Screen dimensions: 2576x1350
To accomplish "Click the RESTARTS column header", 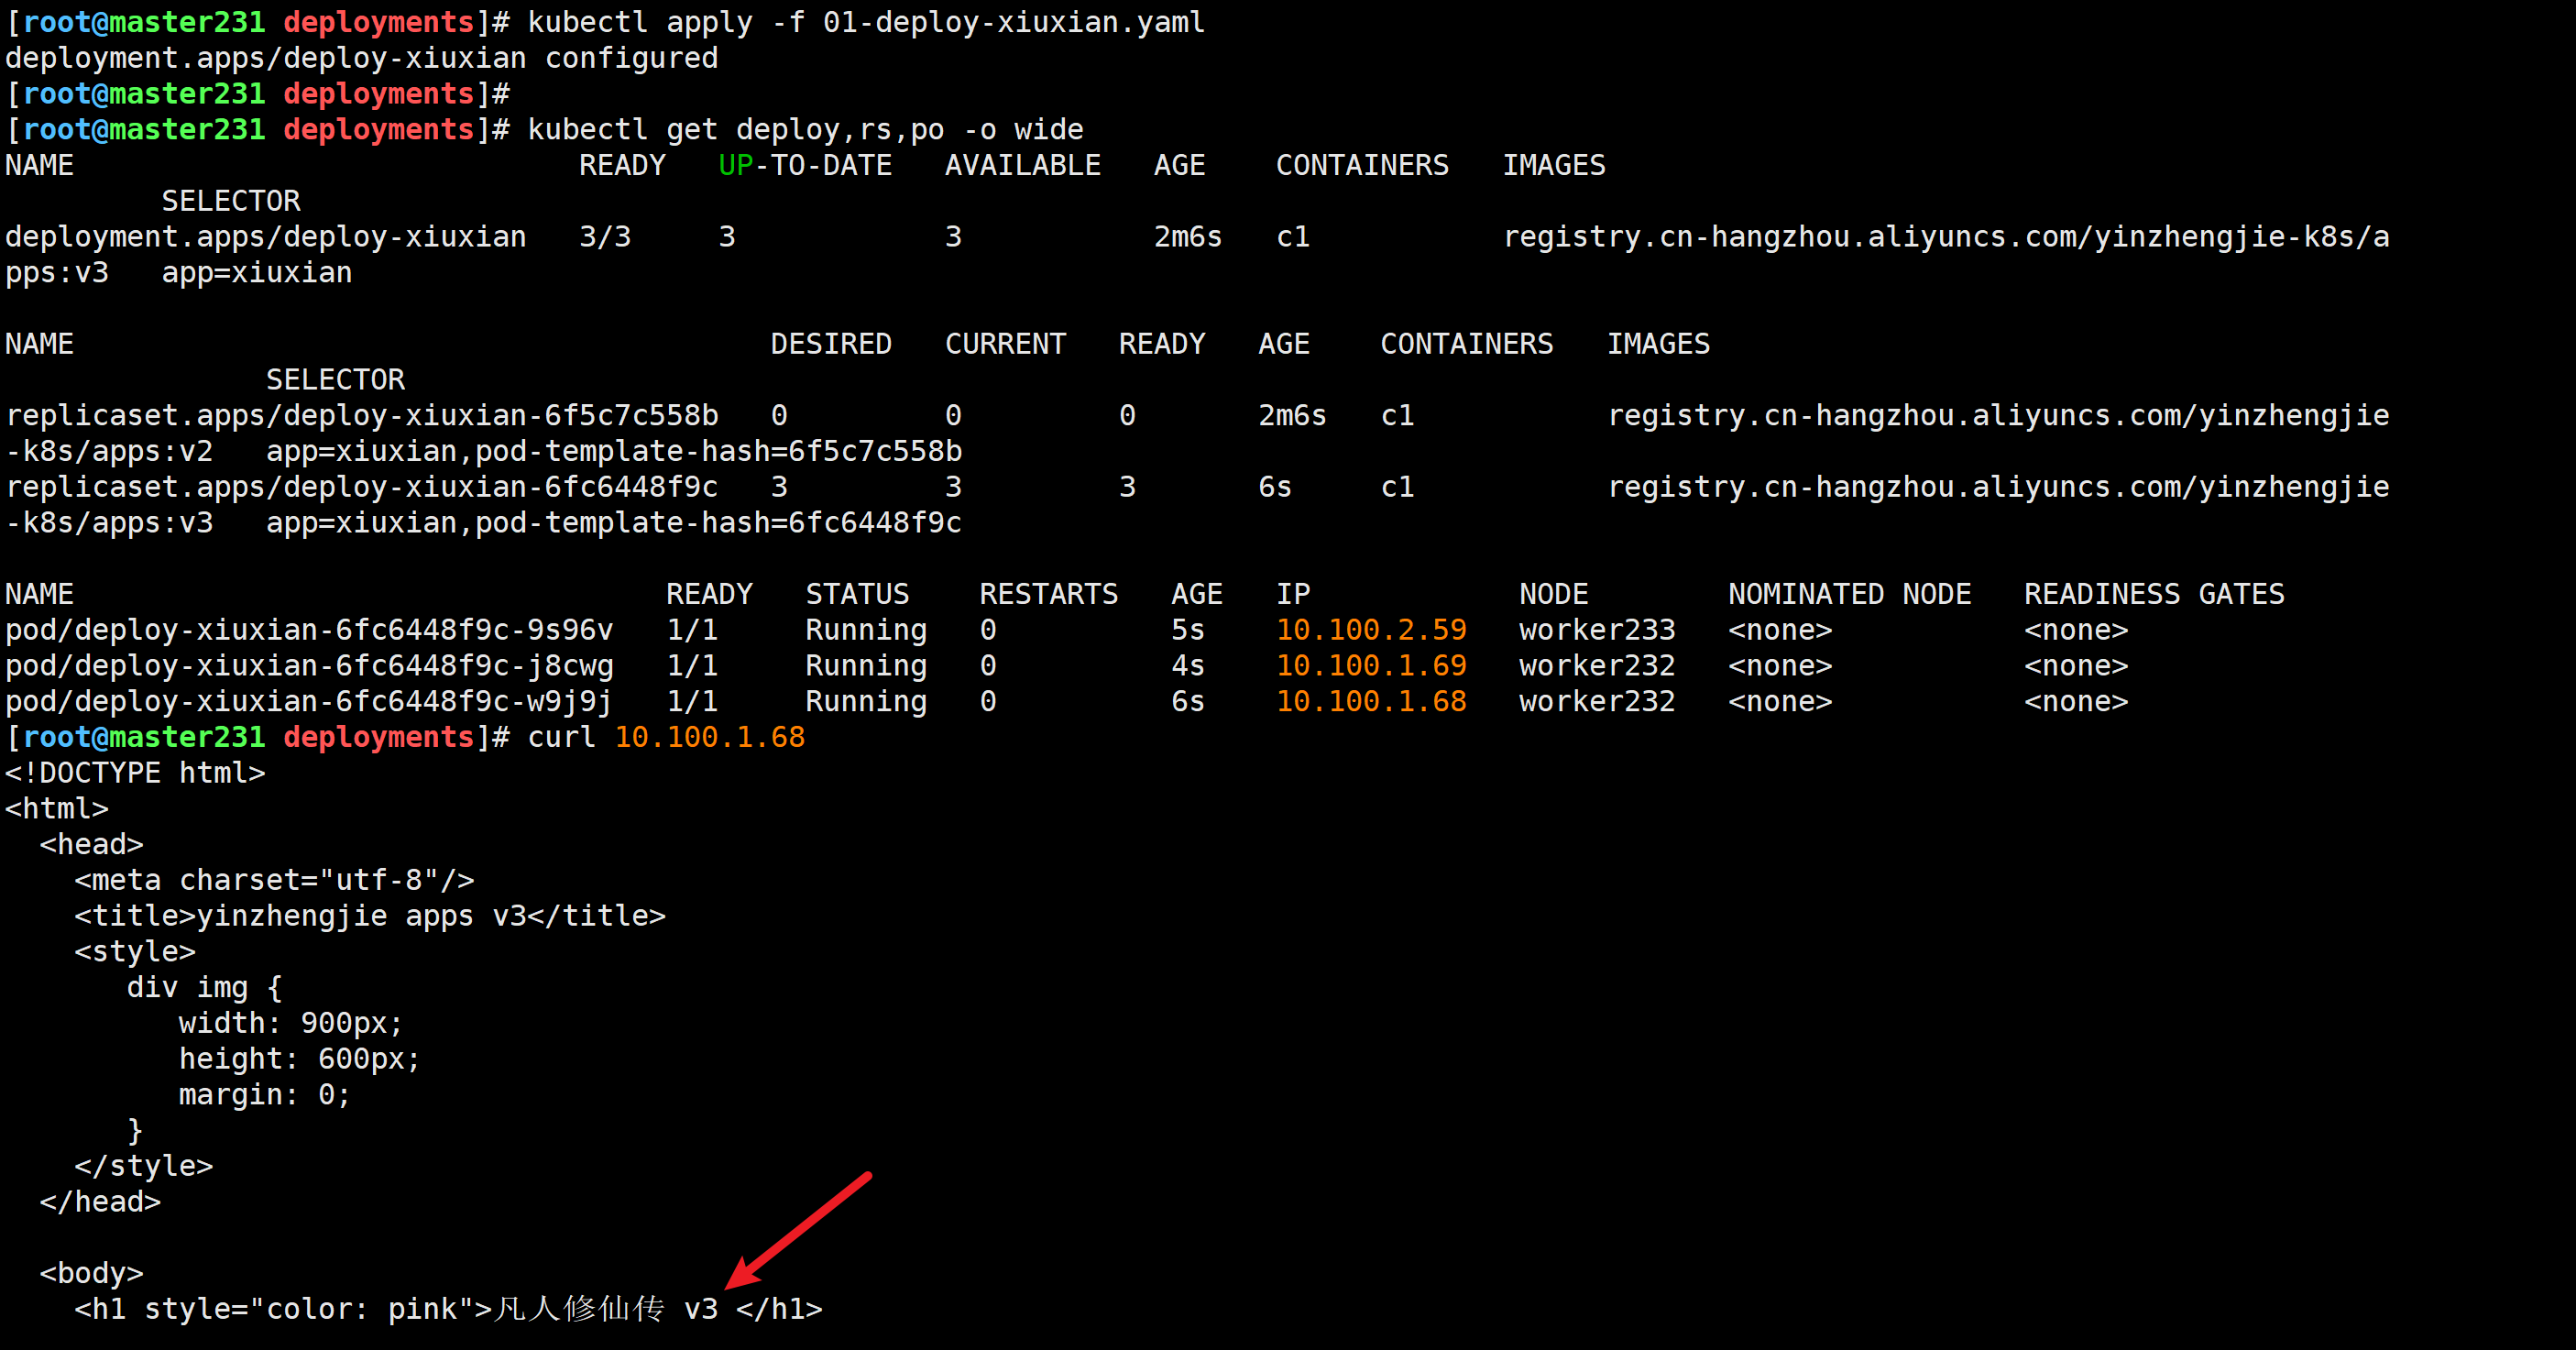I will (1048, 594).
